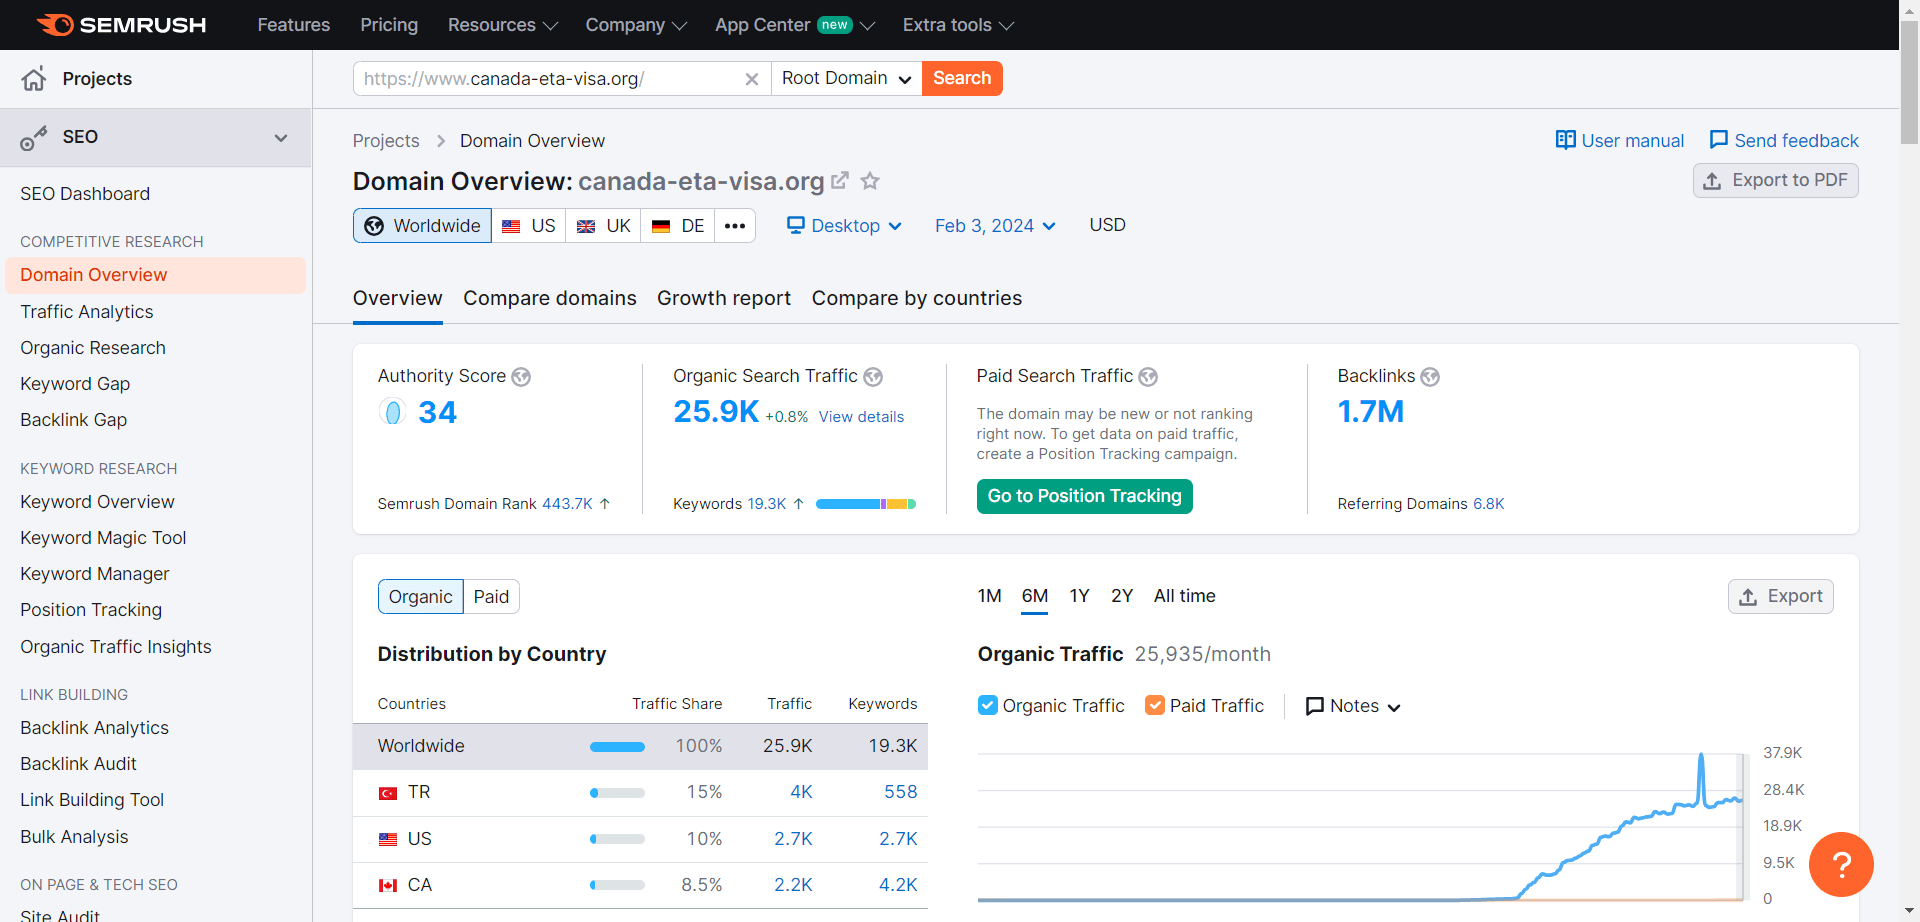Select the US flag database

(529, 226)
